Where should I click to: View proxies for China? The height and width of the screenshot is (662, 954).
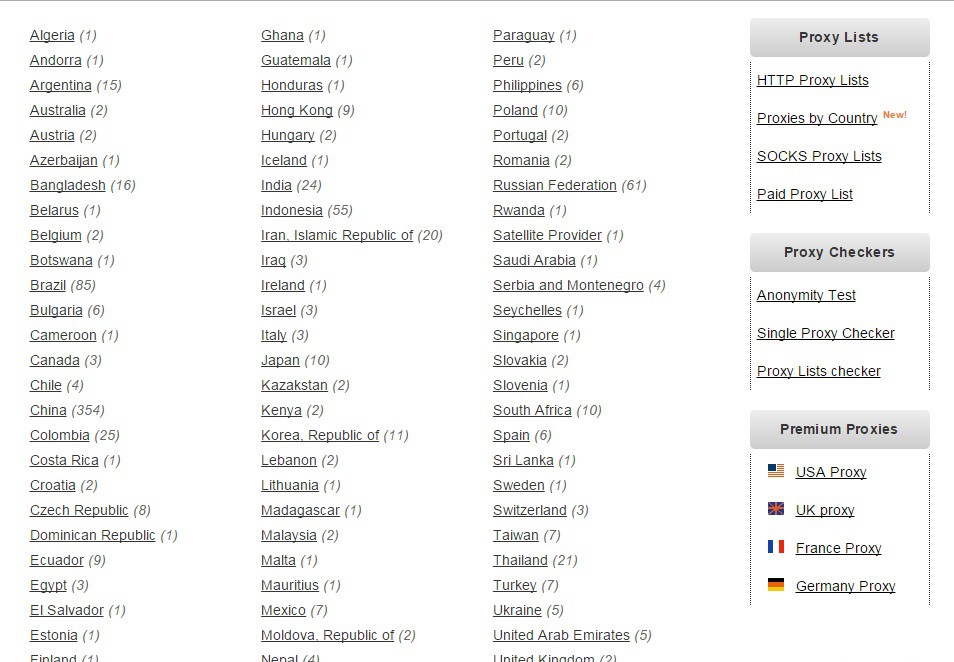48,410
